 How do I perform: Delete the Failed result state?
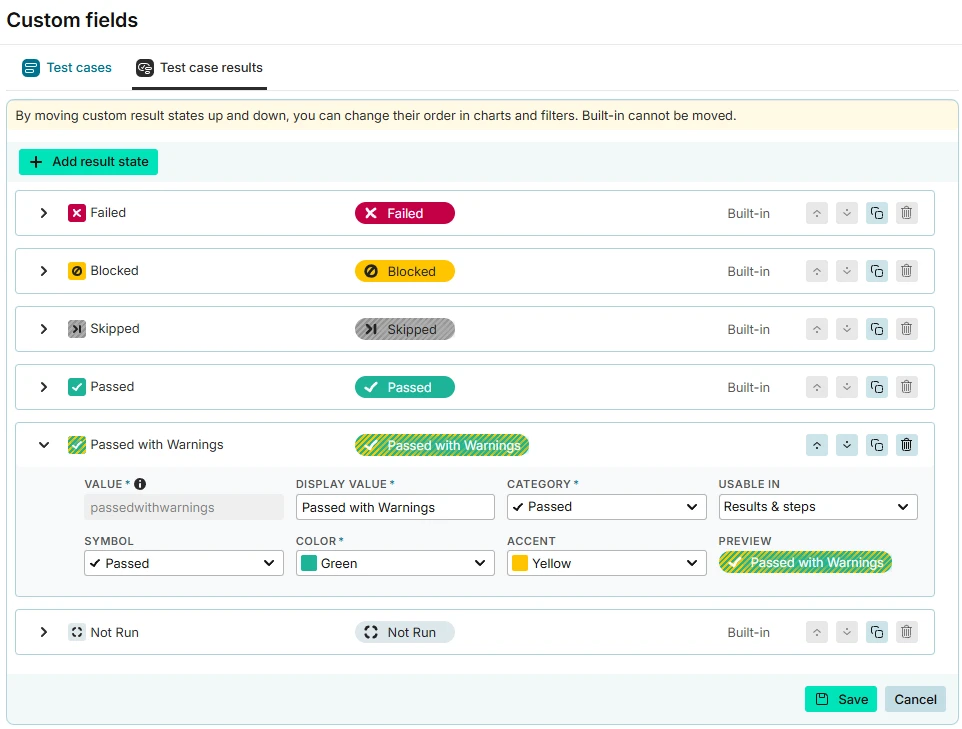(x=906, y=213)
